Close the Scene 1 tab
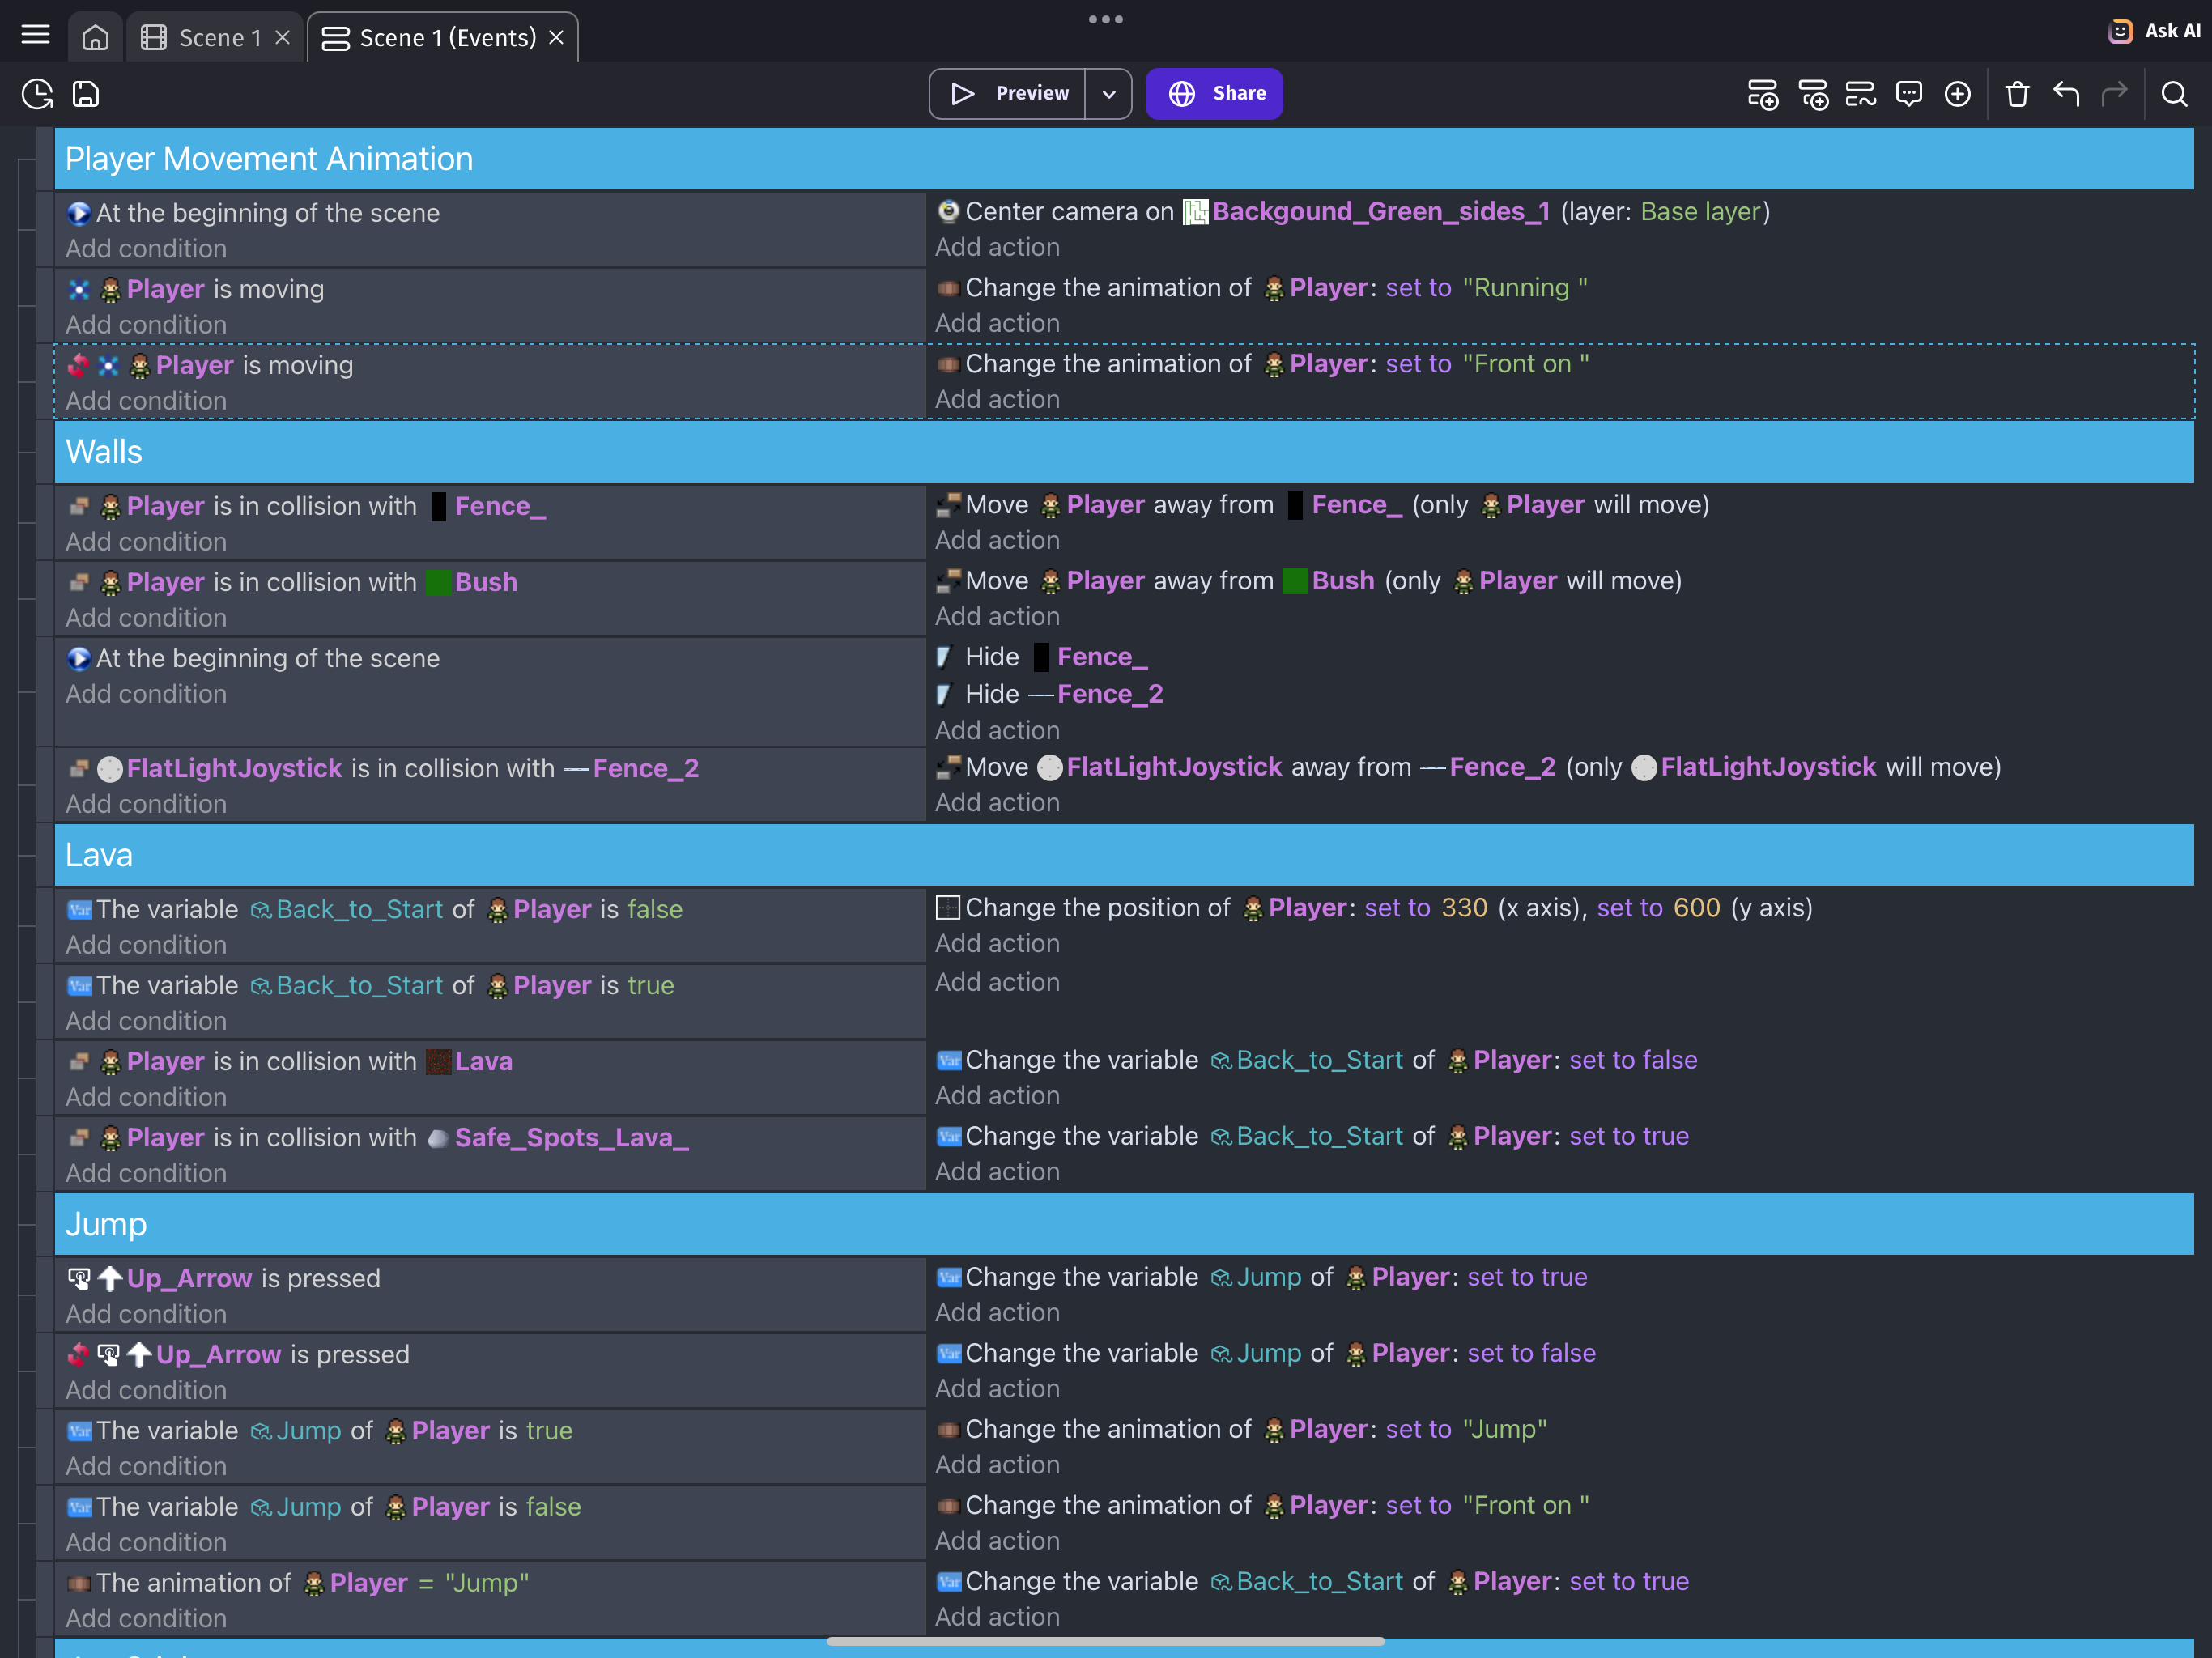Screen dimensions: 2212x1658 (x=283, y=38)
